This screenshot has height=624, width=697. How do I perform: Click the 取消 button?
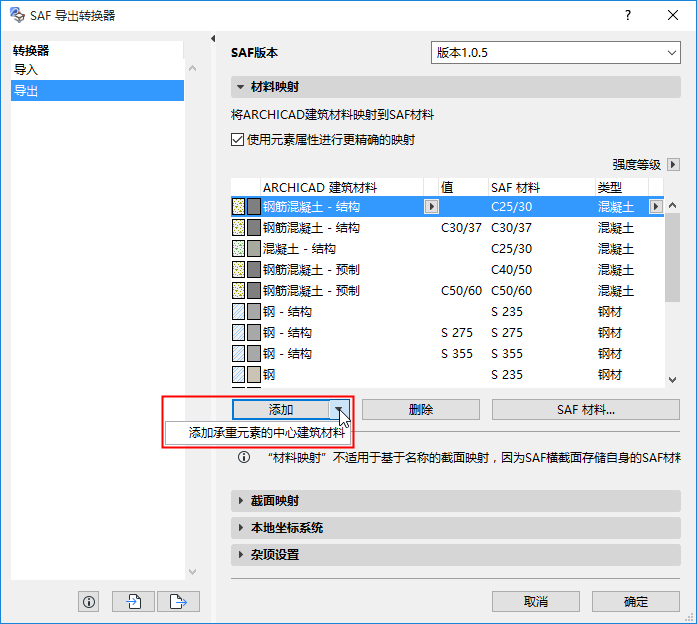pyautogui.click(x=536, y=602)
